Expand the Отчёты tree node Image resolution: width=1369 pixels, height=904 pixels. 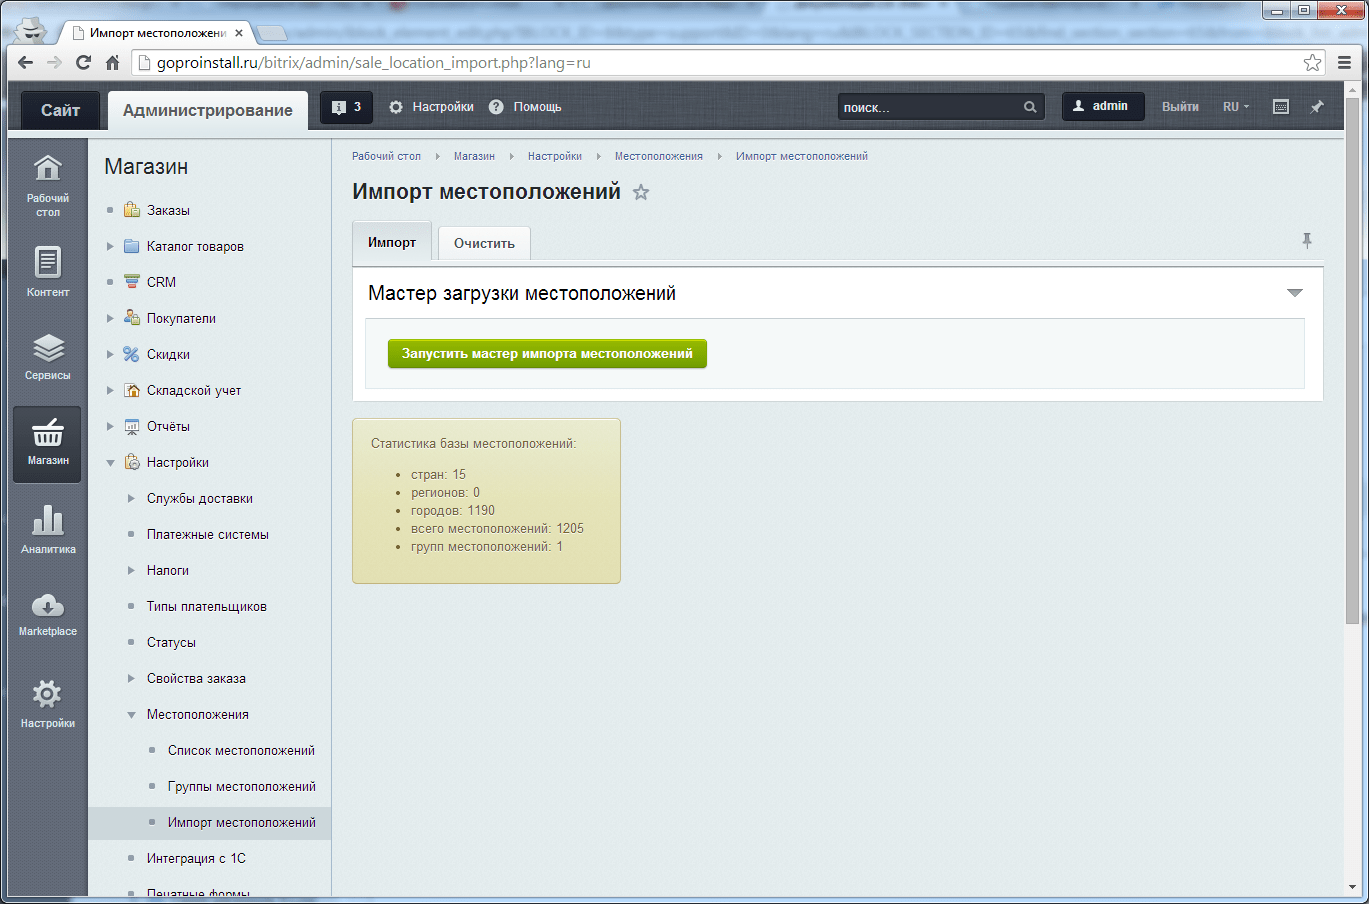pos(110,426)
